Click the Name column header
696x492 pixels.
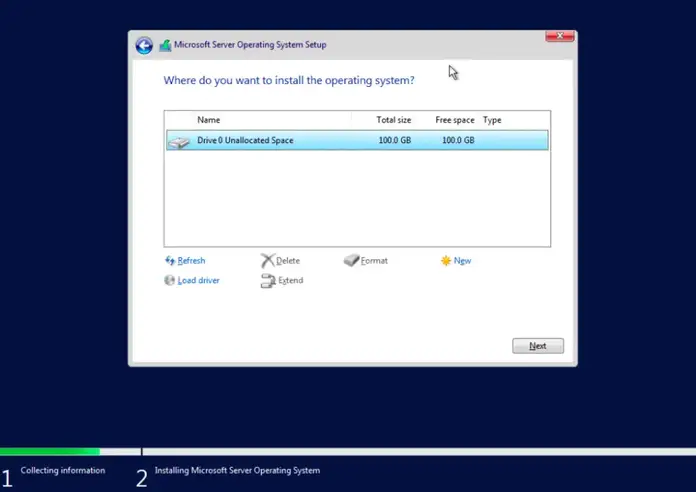coord(209,120)
